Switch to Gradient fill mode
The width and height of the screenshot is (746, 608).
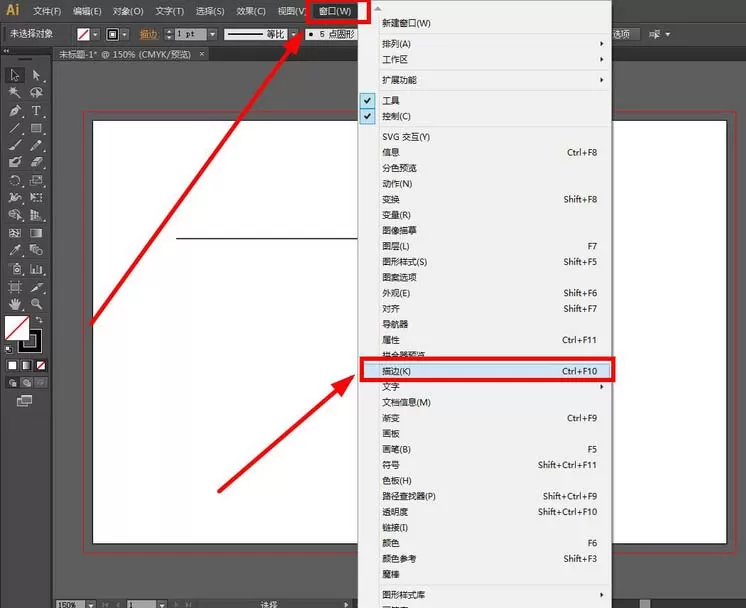point(27,365)
